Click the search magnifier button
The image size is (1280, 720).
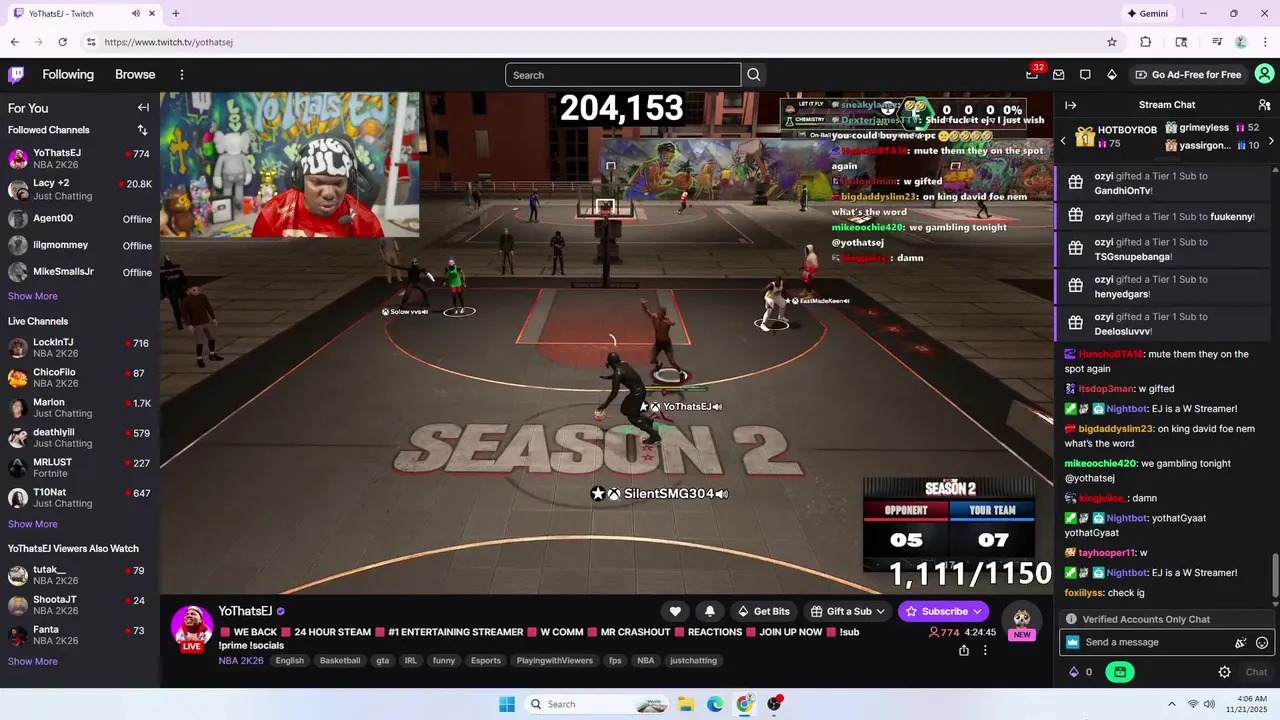click(x=754, y=75)
